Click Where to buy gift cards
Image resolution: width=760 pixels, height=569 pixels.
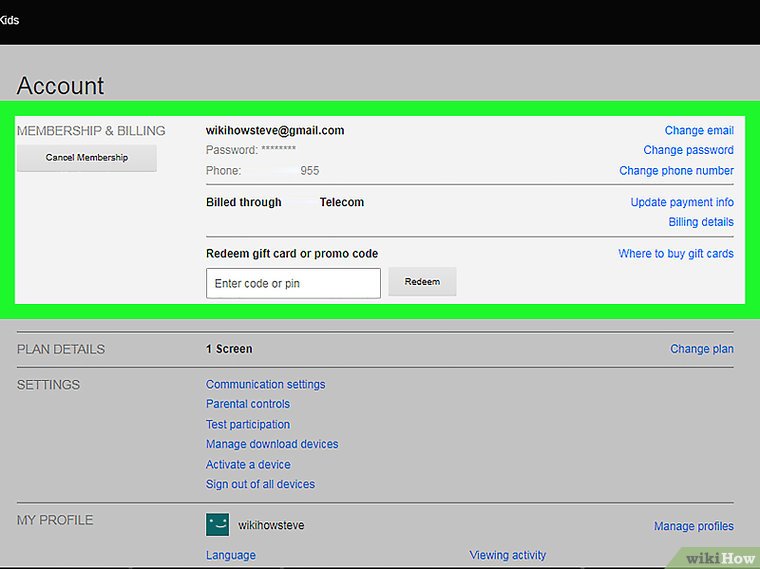(676, 254)
